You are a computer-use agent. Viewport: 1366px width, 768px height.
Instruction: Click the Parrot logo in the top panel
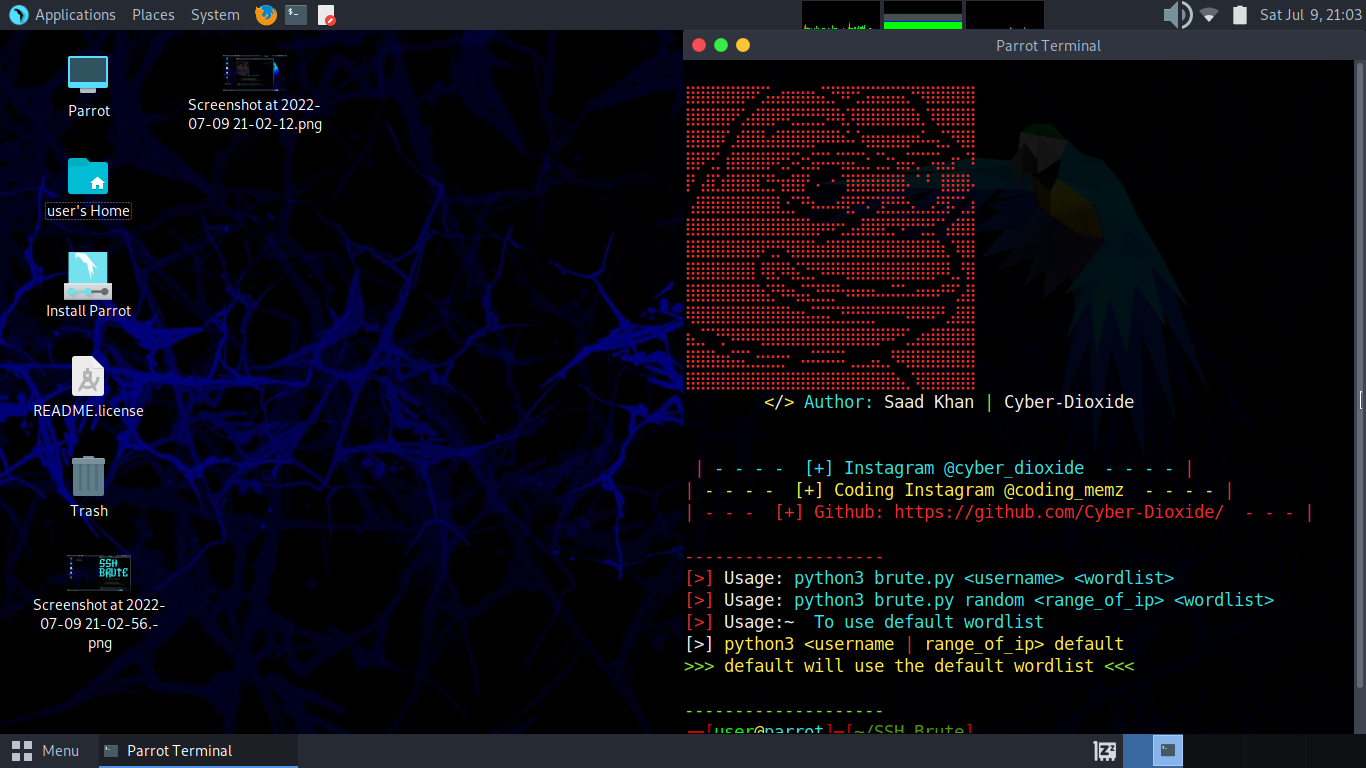click(18, 15)
